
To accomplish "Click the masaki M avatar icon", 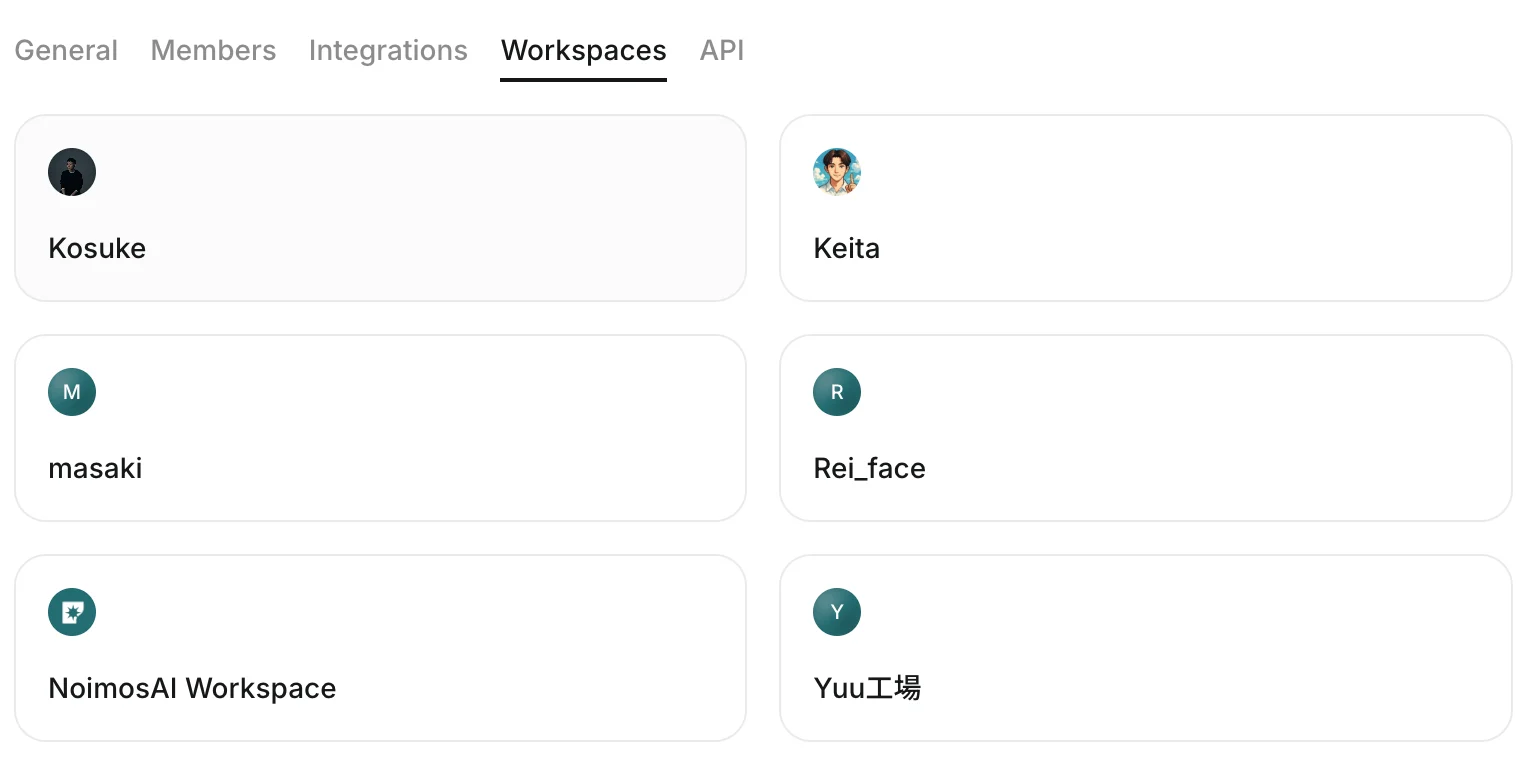I will coord(72,392).
